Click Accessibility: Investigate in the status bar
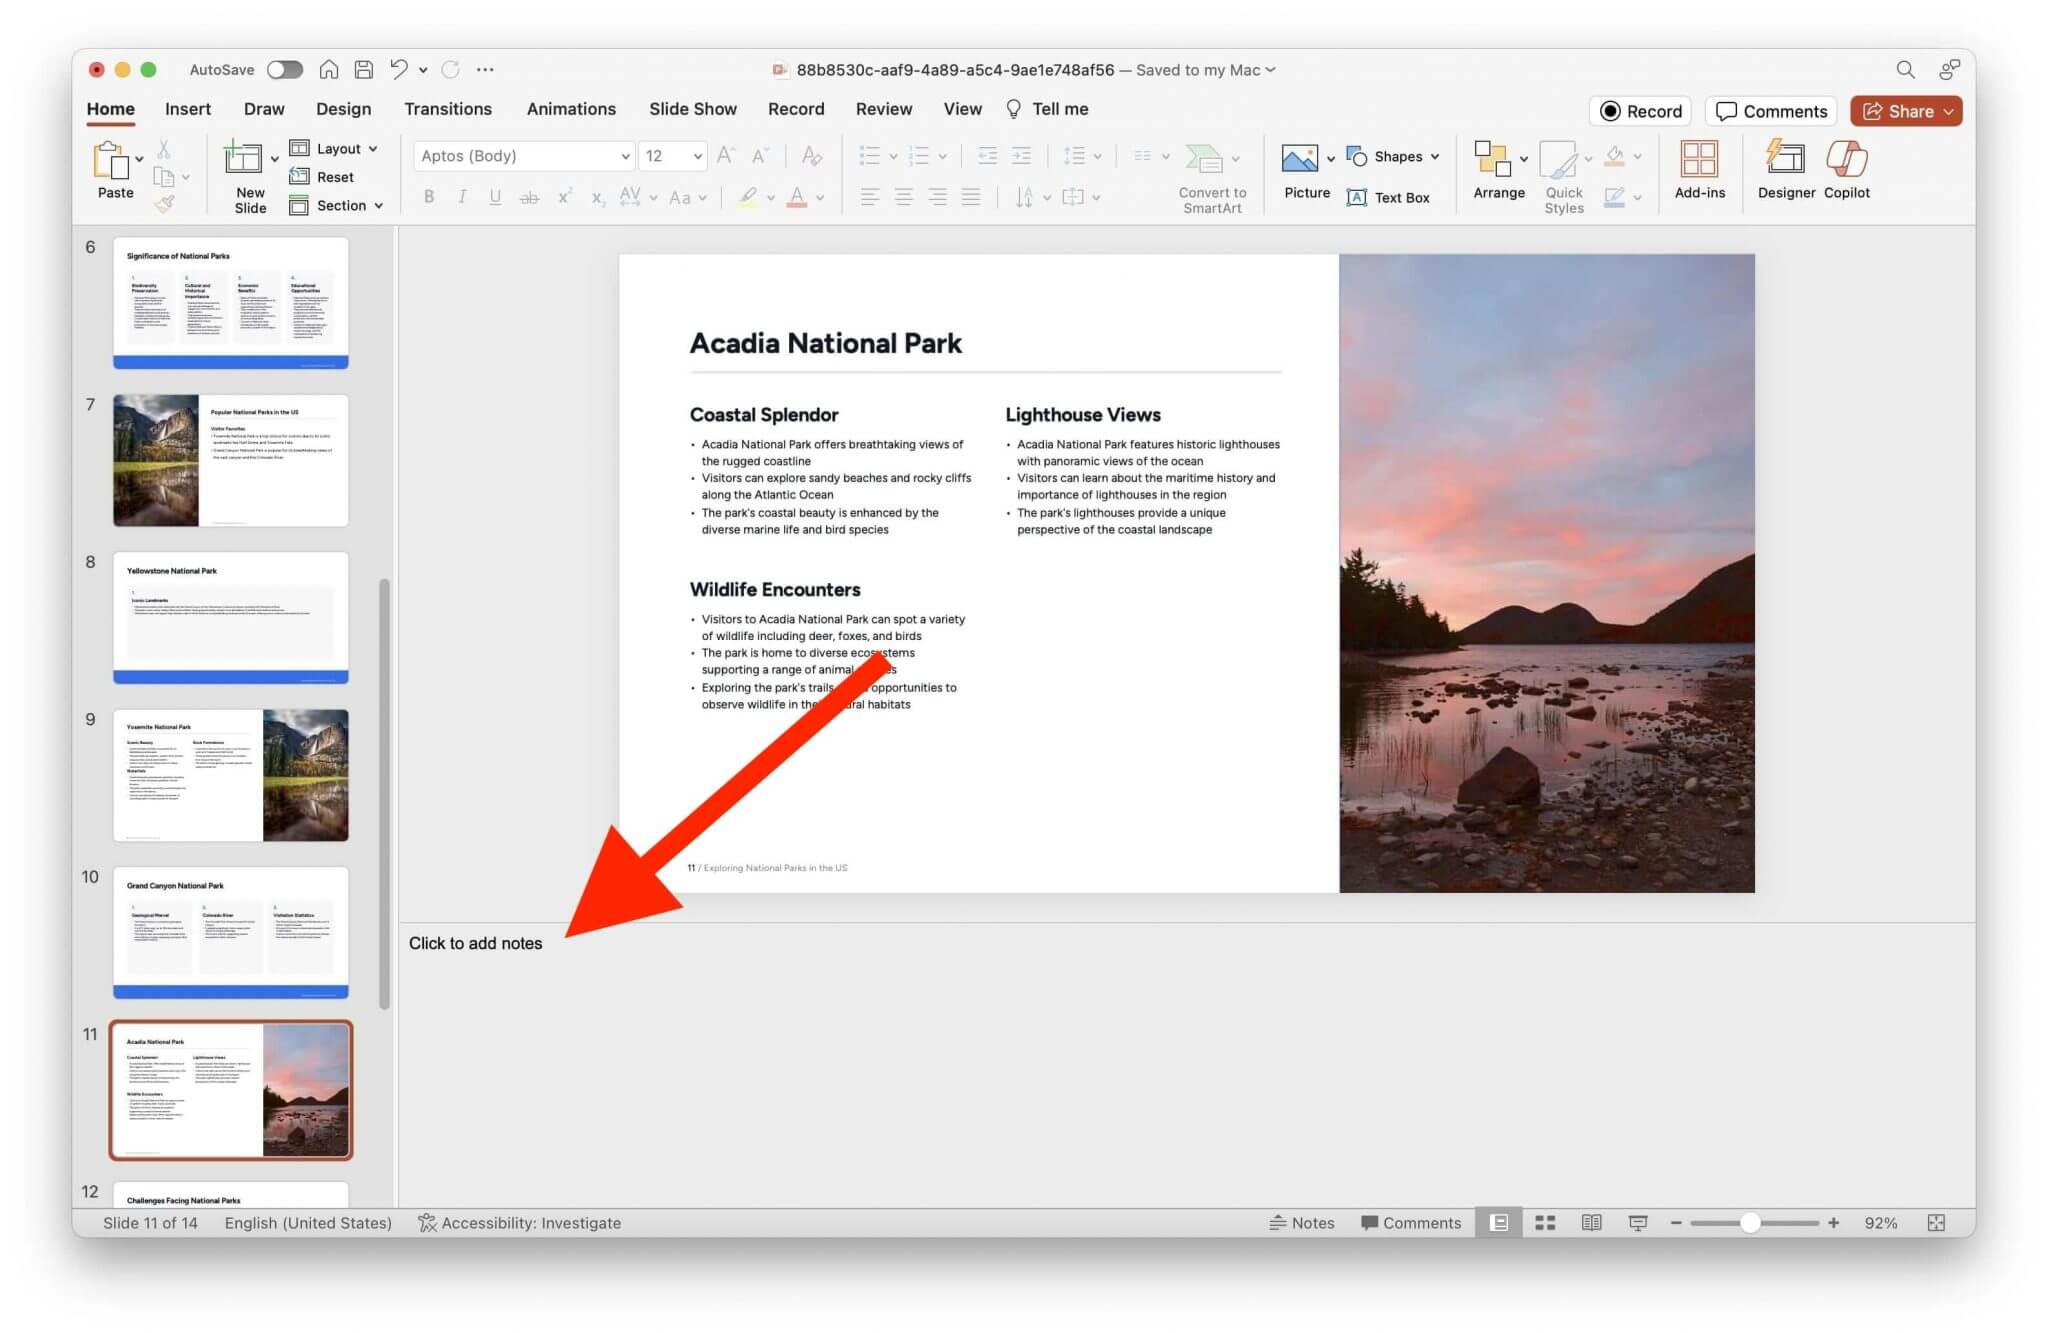 [520, 1222]
